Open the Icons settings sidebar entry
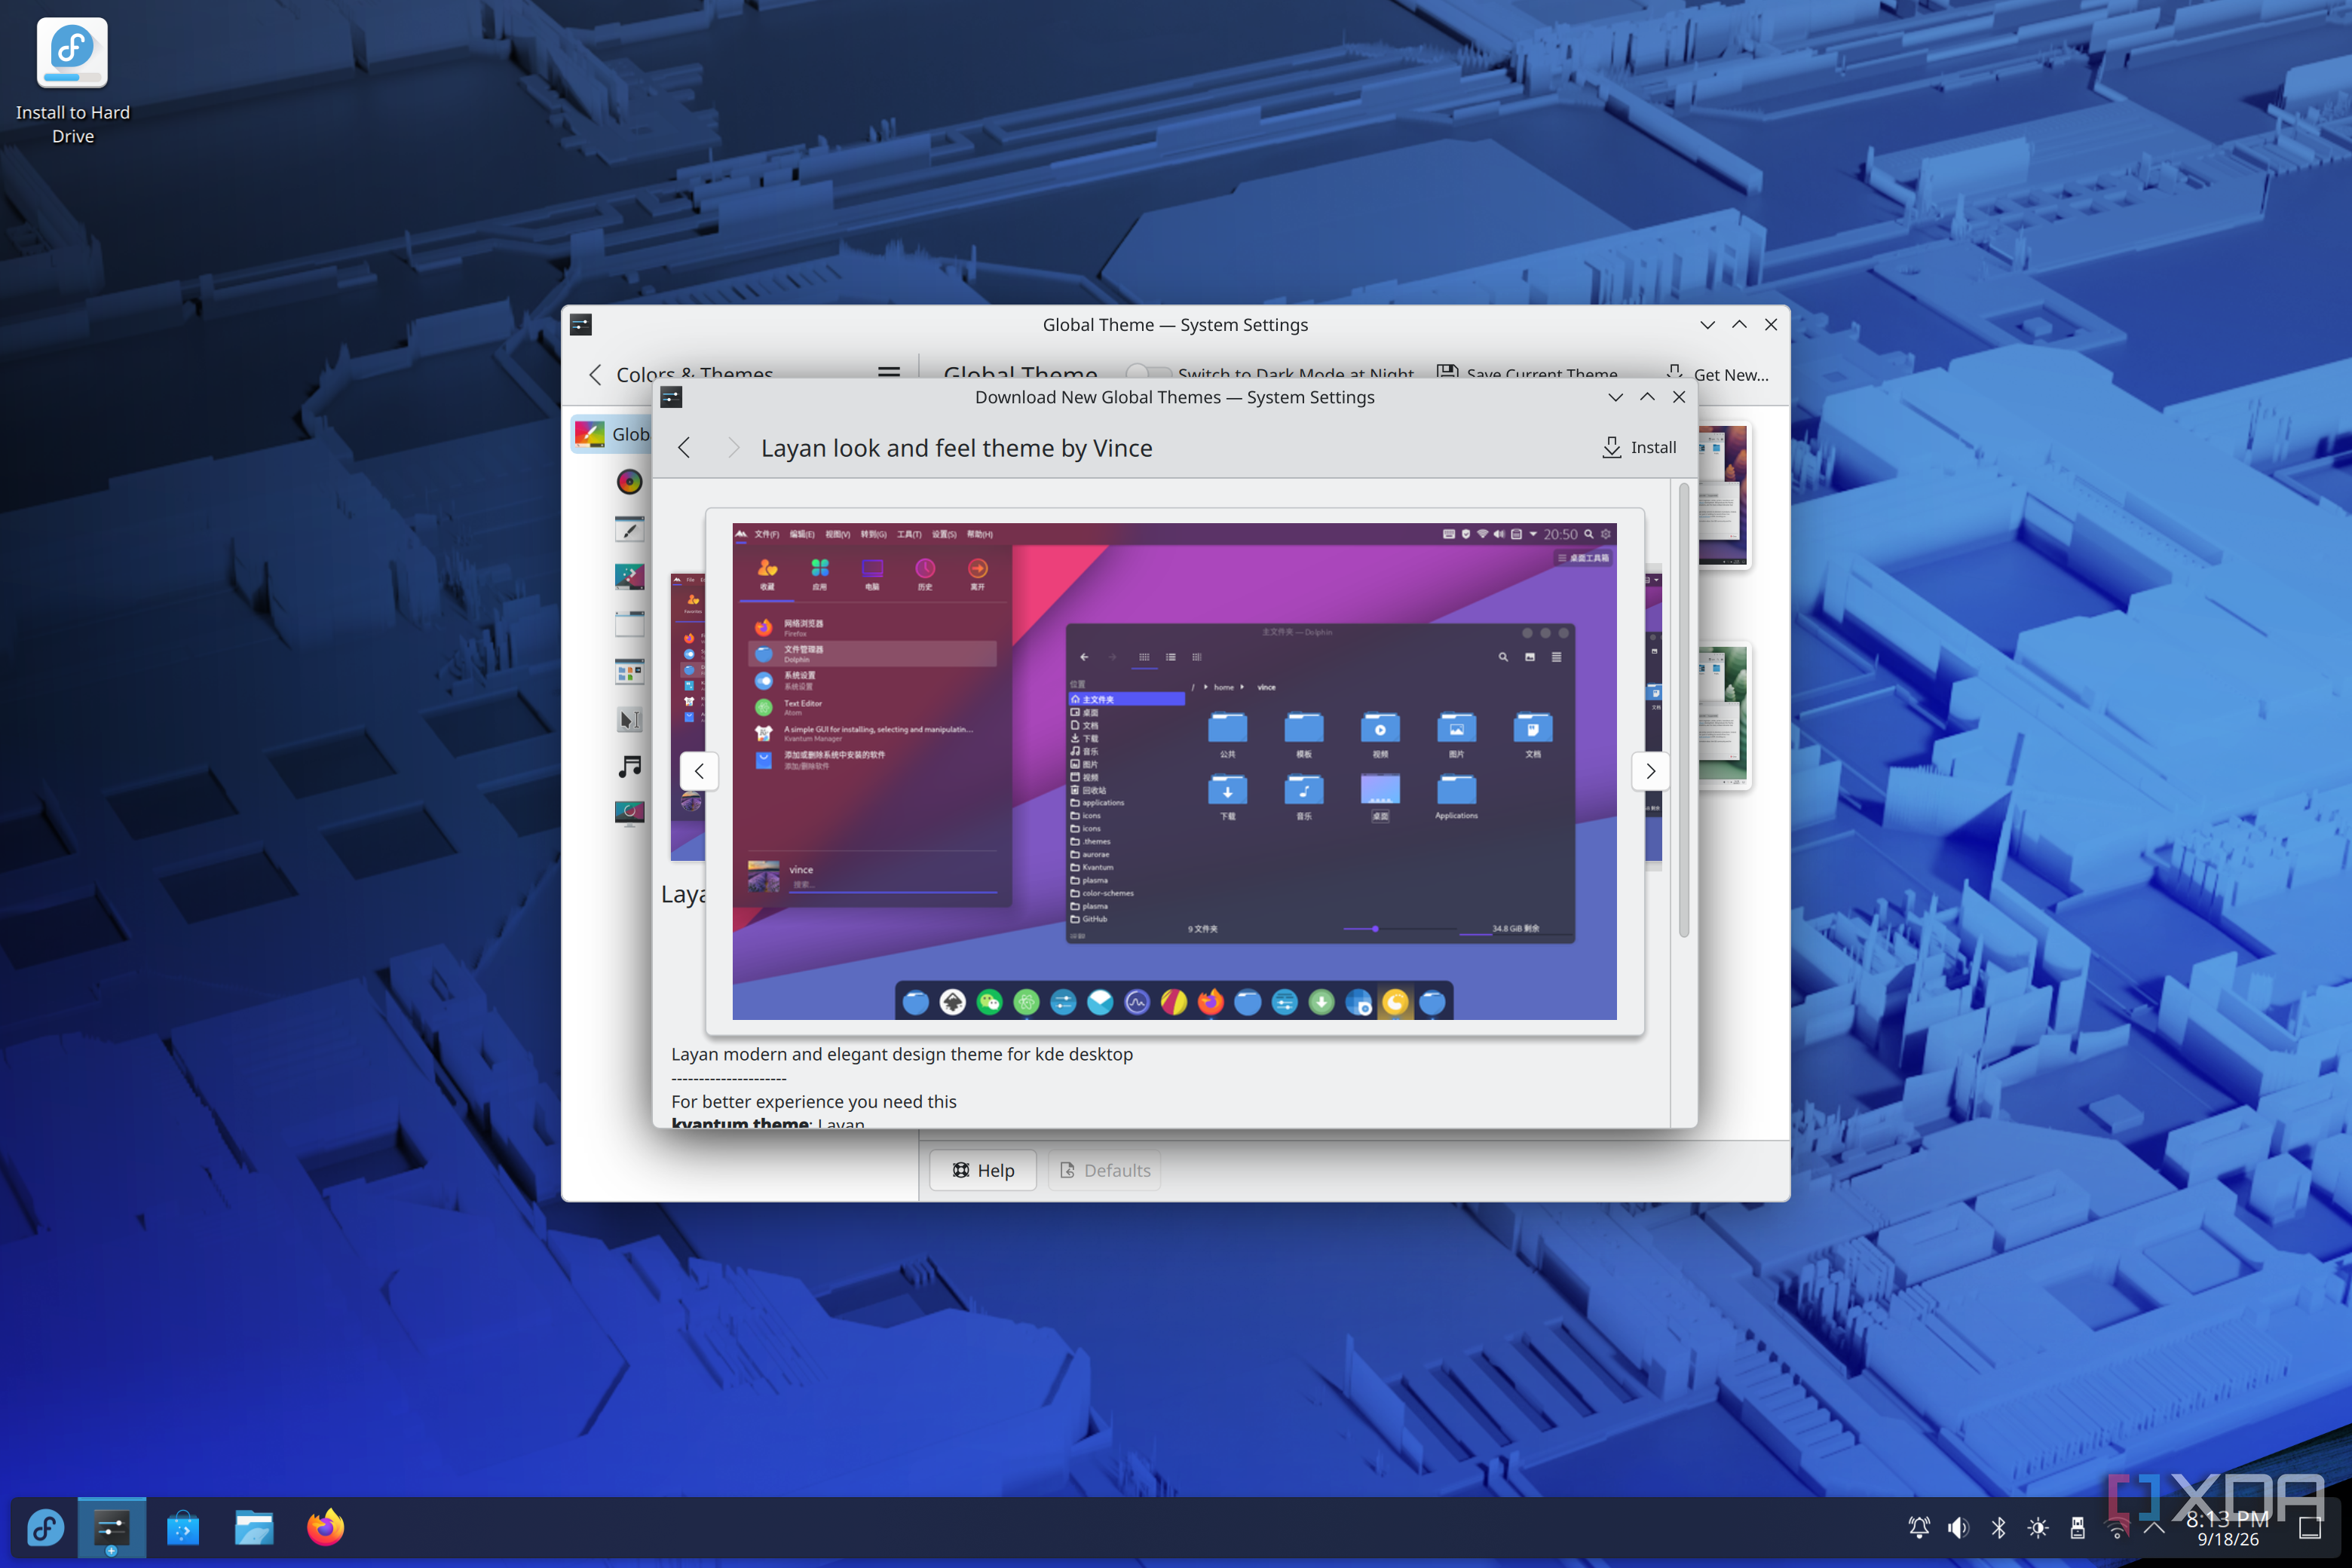 [x=629, y=672]
